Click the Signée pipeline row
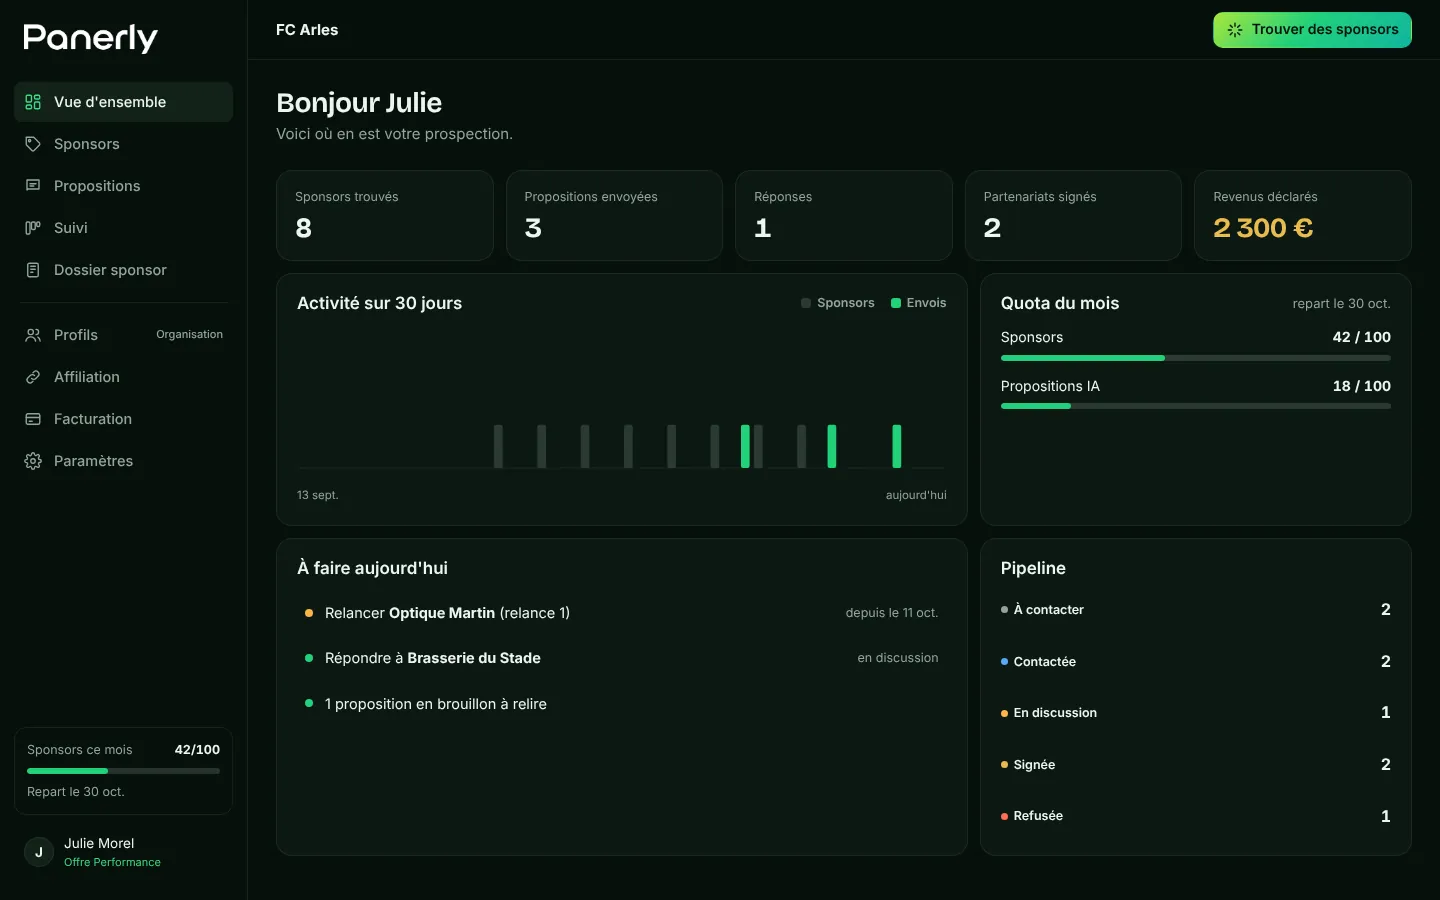This screenshot has width=1440, height=900. coord(1196,765)
